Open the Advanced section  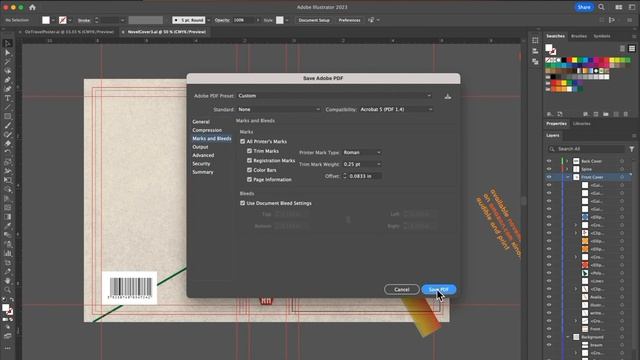203,155
